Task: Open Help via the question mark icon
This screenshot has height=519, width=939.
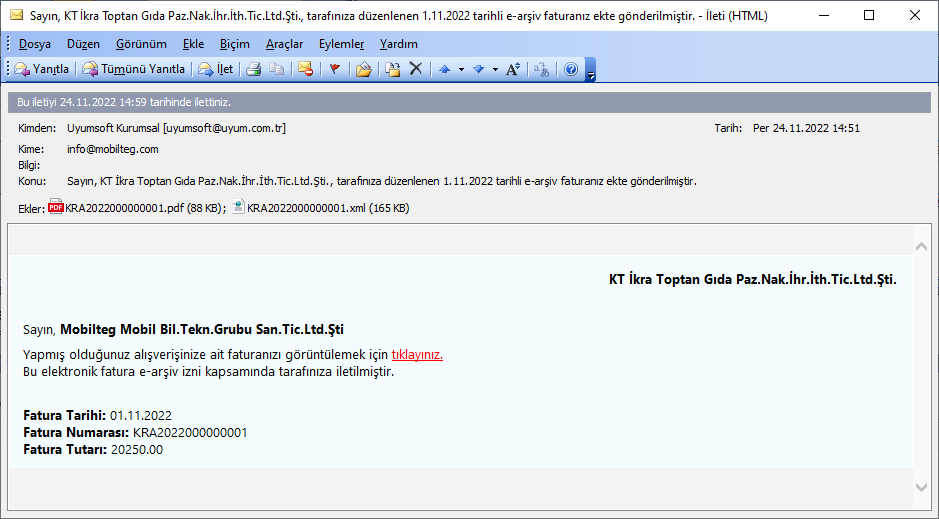Action: coord(571,69)
